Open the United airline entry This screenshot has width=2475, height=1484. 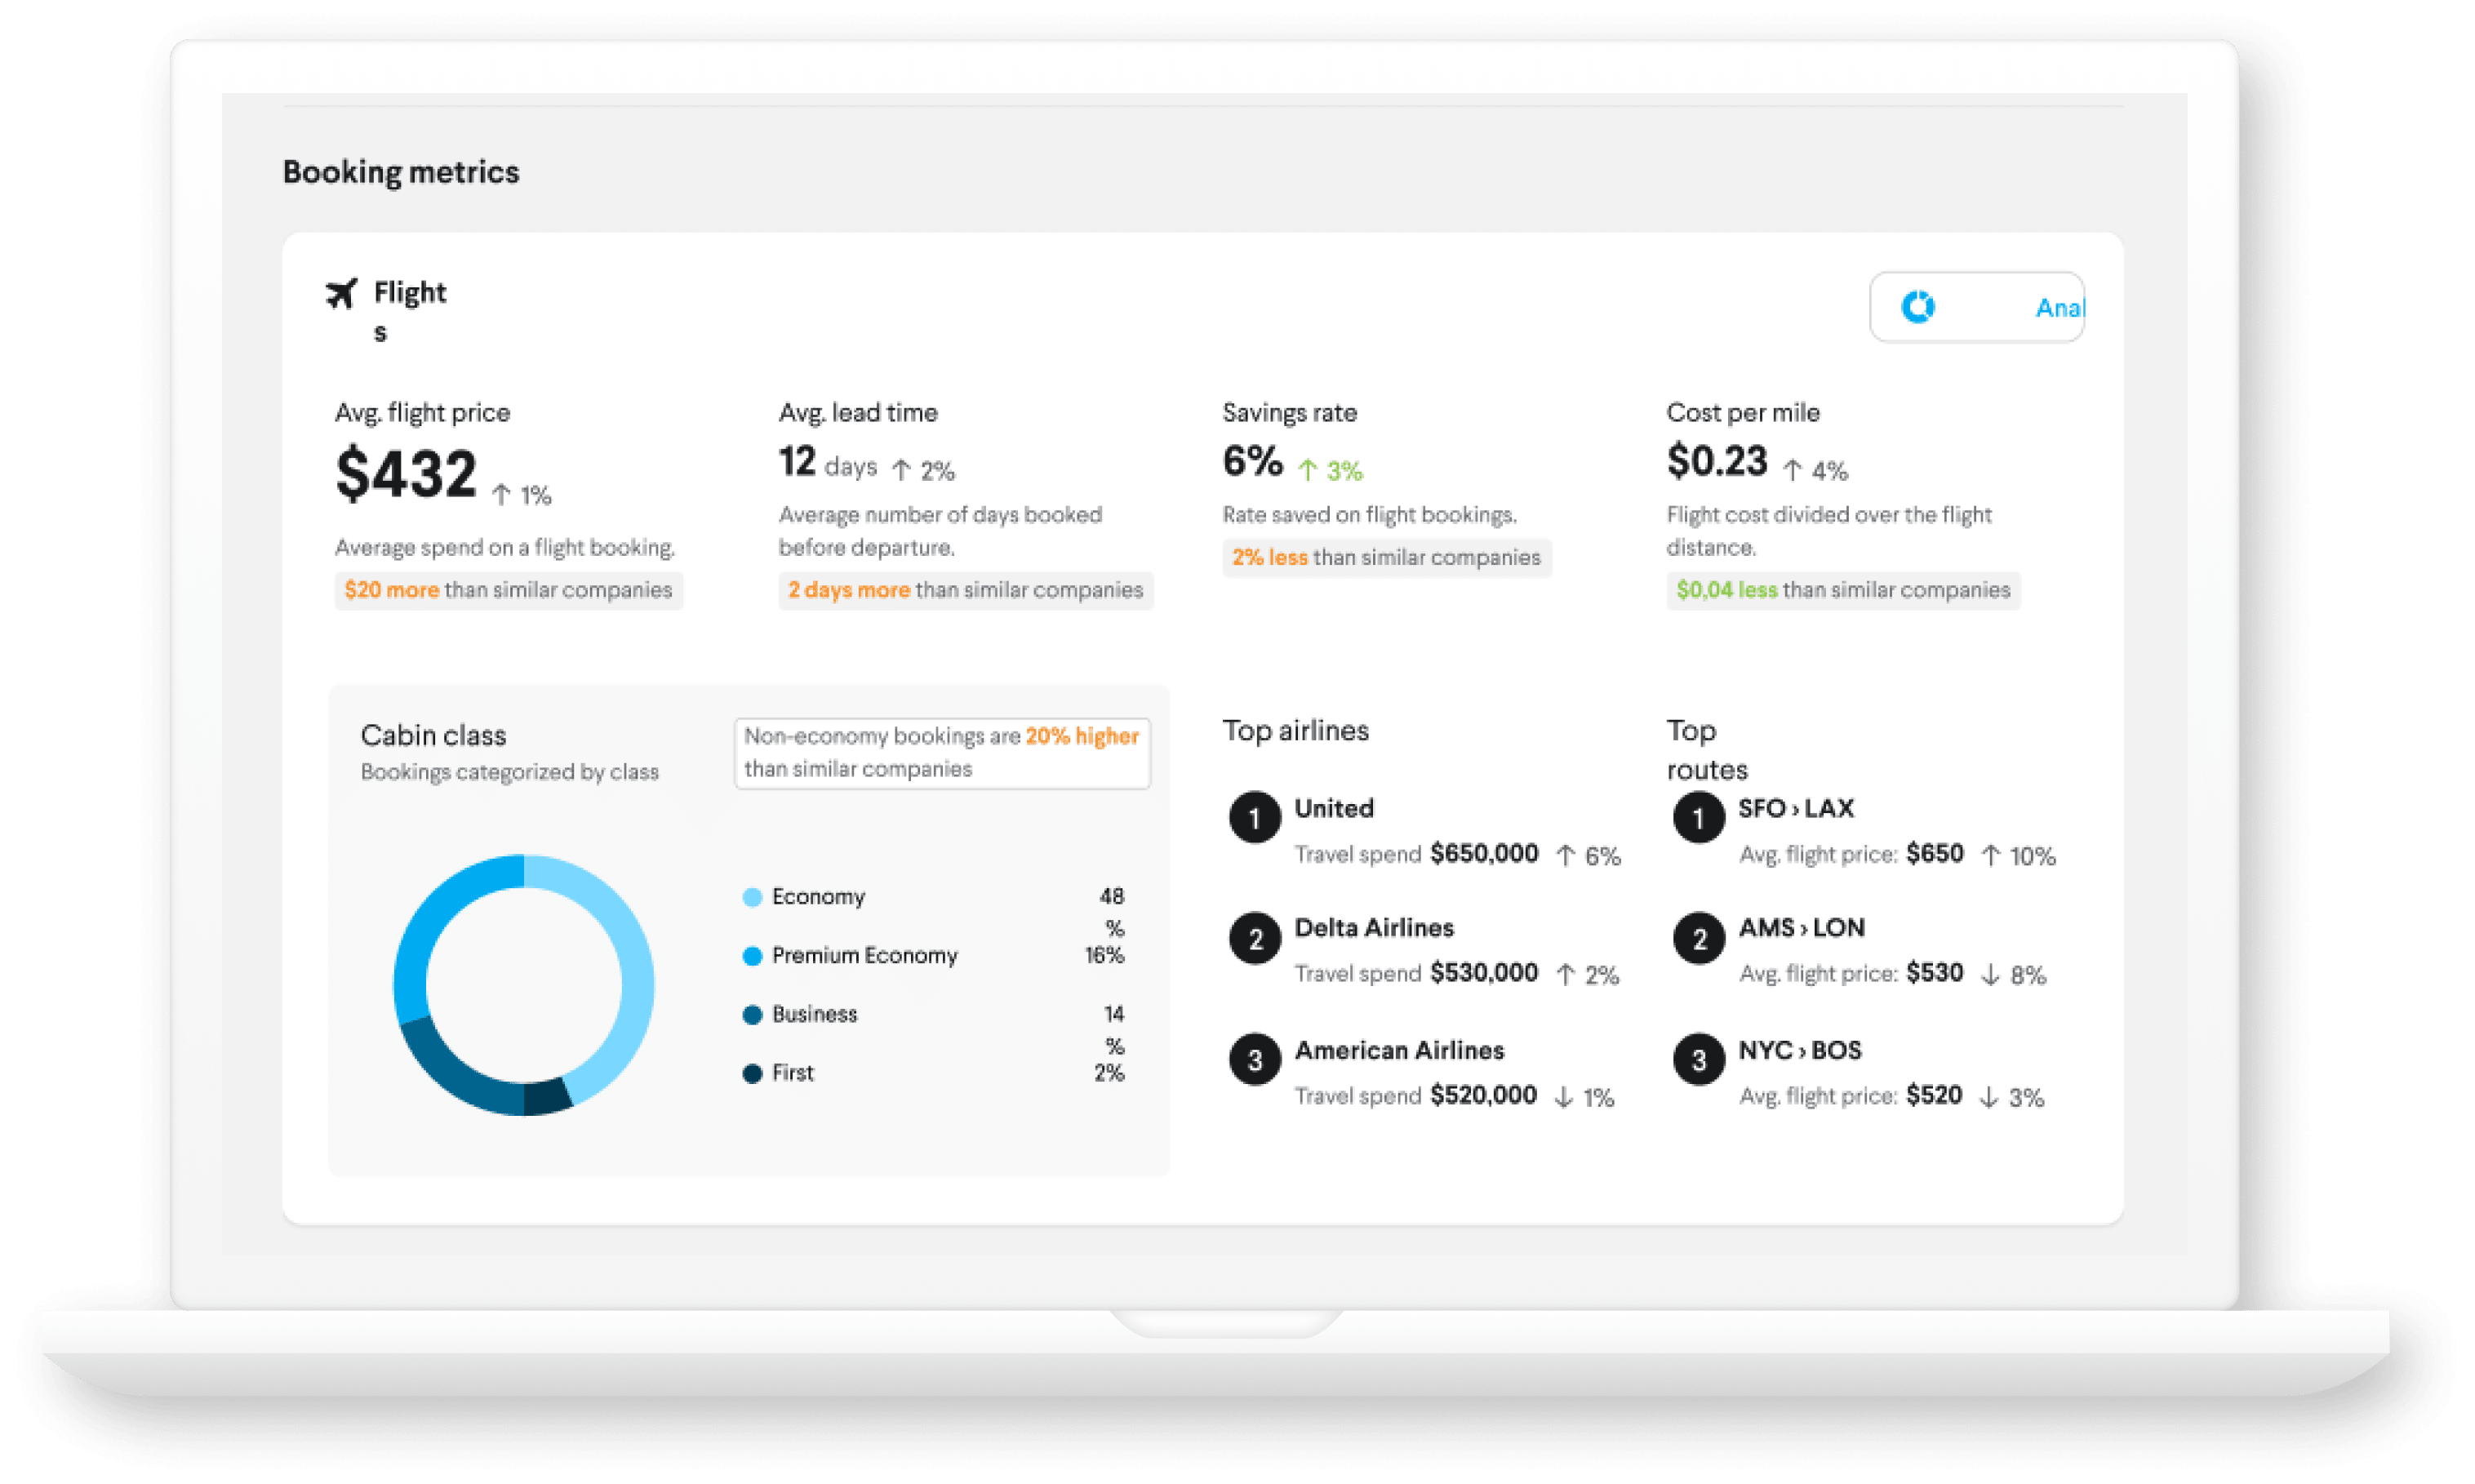(x=1333, y=808)
